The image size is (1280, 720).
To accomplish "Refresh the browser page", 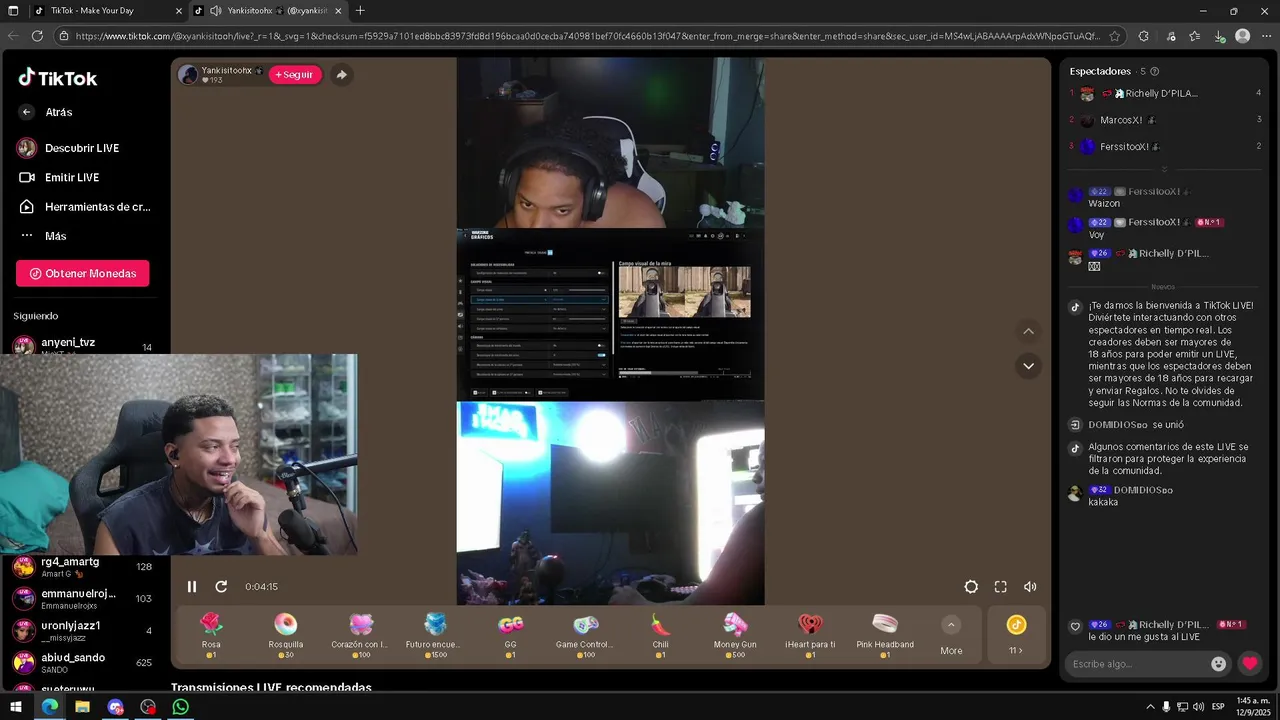I will [x=37, y=36].
